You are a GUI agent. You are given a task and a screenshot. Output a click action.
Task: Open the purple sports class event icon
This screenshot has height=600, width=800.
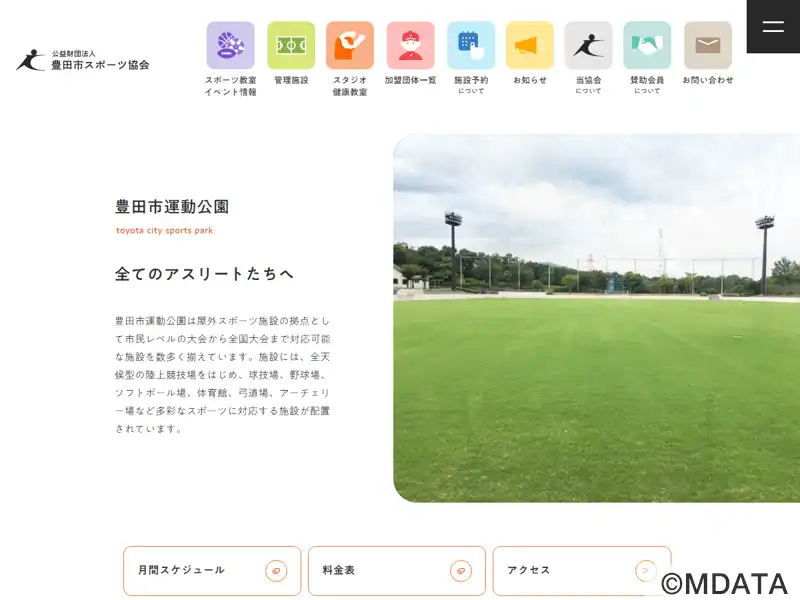pos(231,45)
